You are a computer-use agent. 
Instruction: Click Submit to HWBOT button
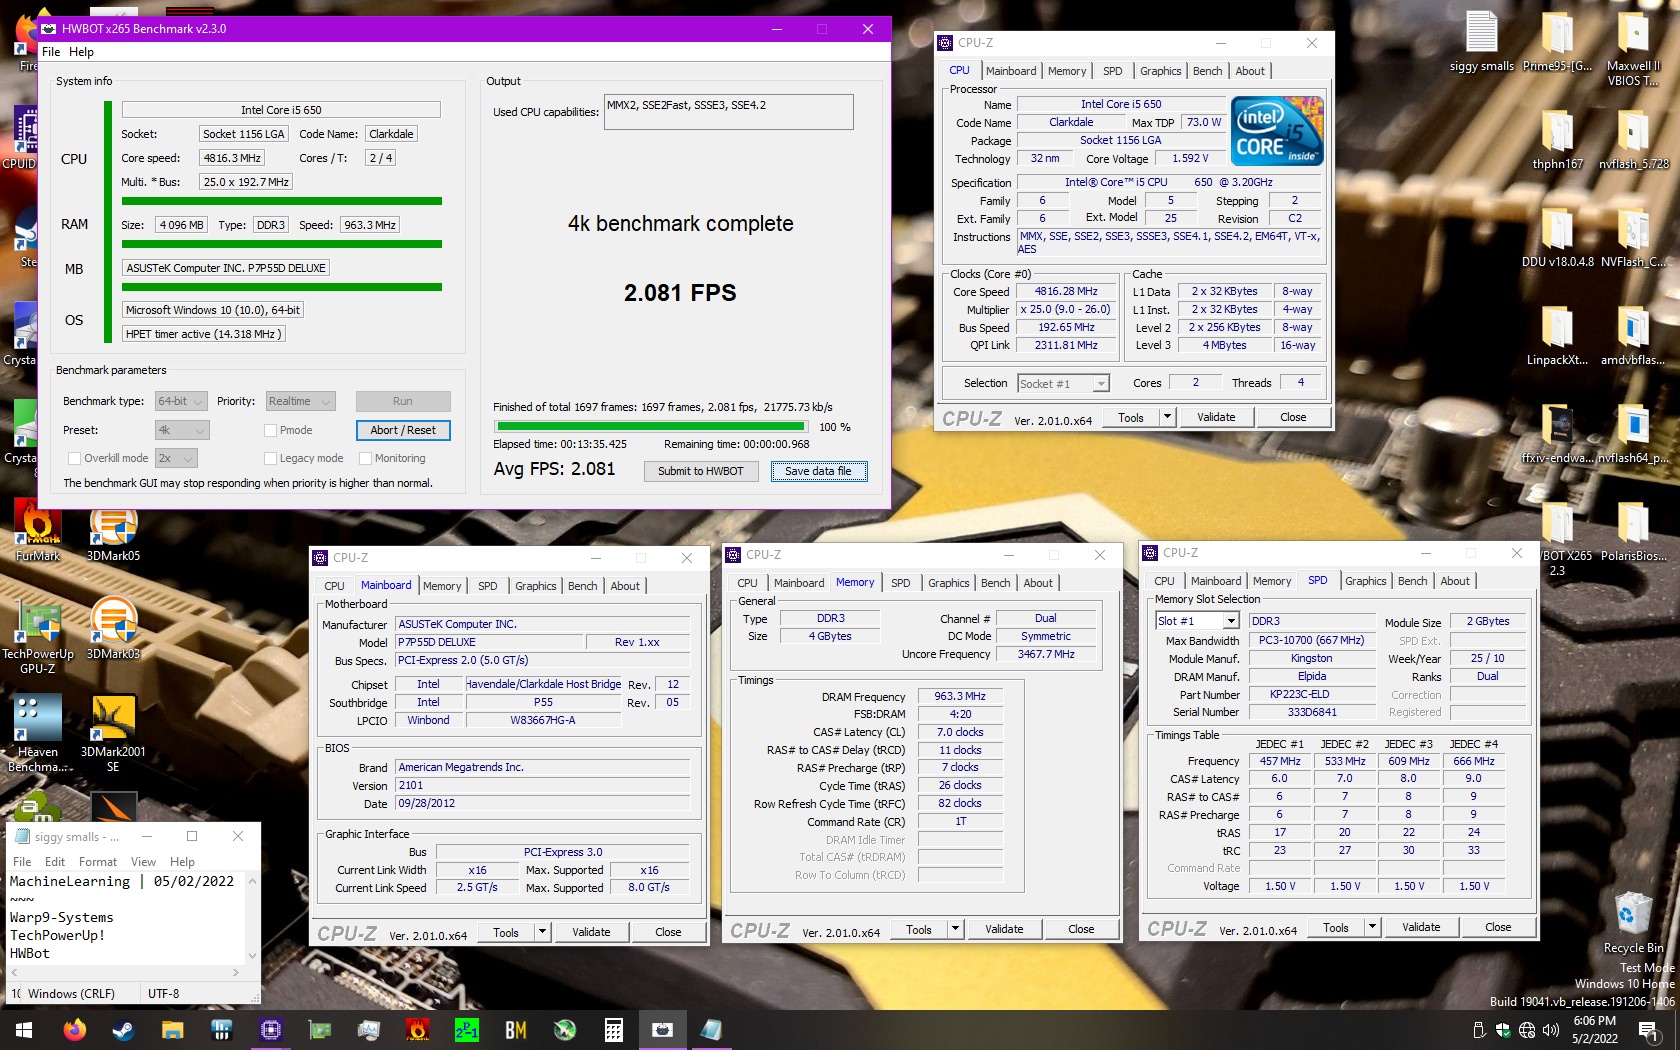pos(701,471)
